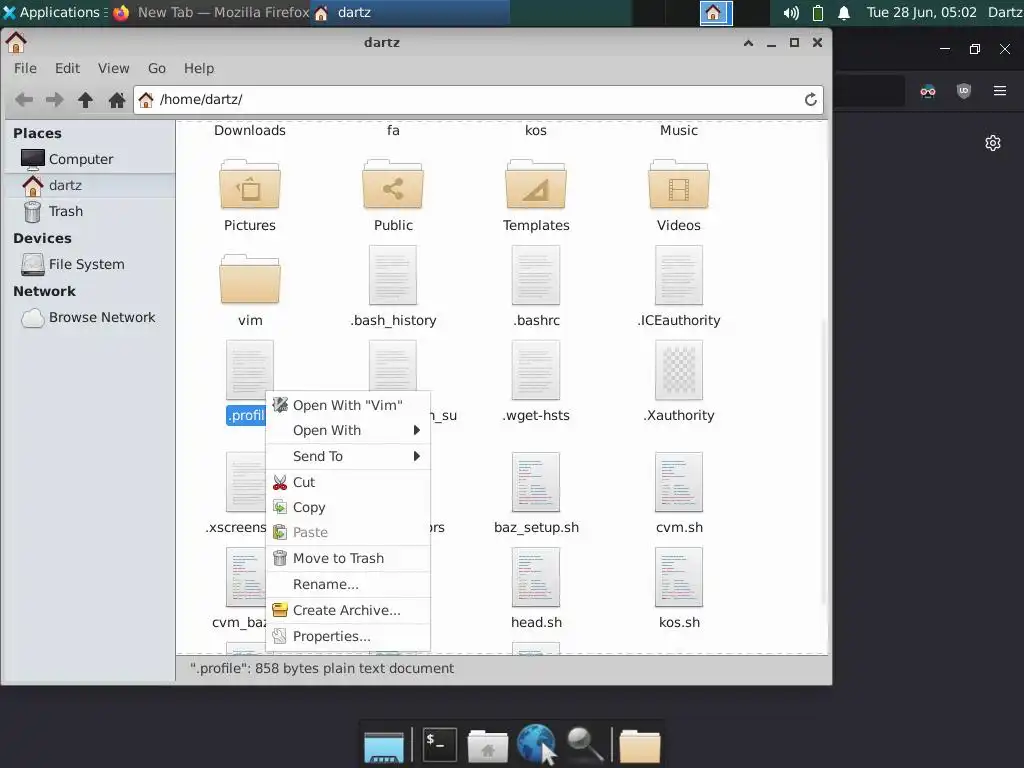This screenshot has height=768, width=1024.
Task: Open Trash in Places sidebar
Action: click(90, 212)
